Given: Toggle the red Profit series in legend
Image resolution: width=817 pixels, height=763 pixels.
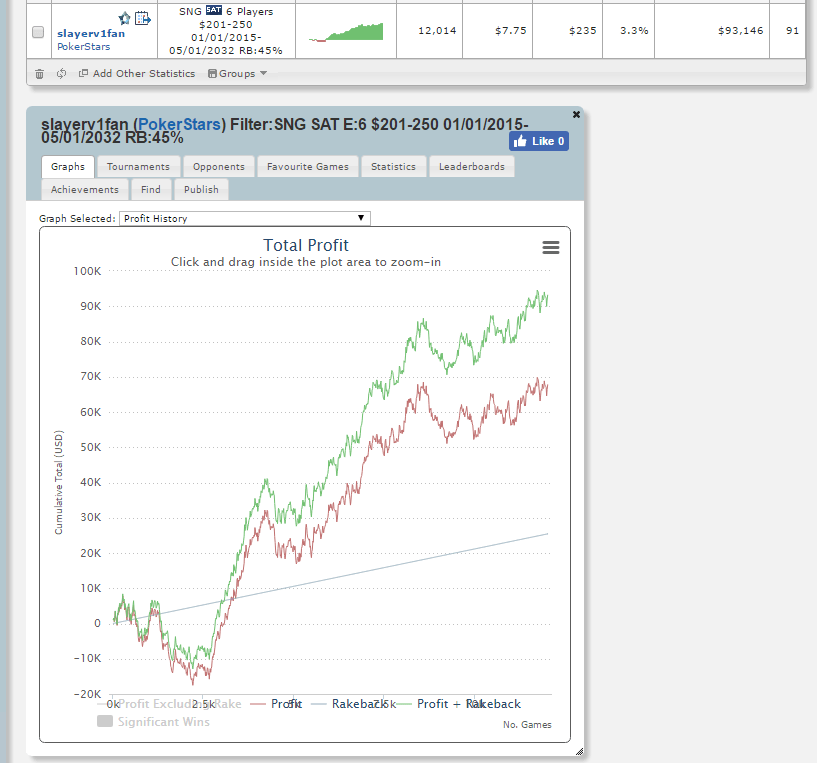Looking at the screenshot, I should (276, 704).
